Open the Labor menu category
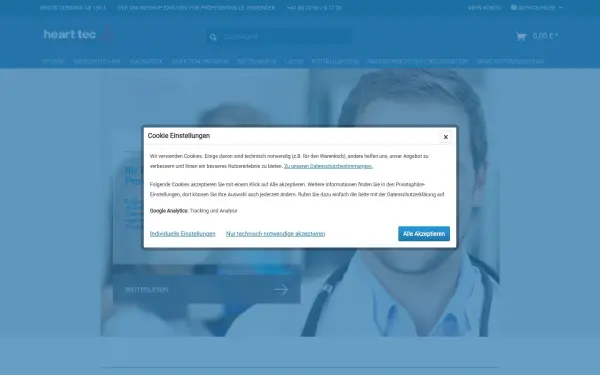Image resolution: width=600 pixels, height=375 pixels. (x=294, y=62)
